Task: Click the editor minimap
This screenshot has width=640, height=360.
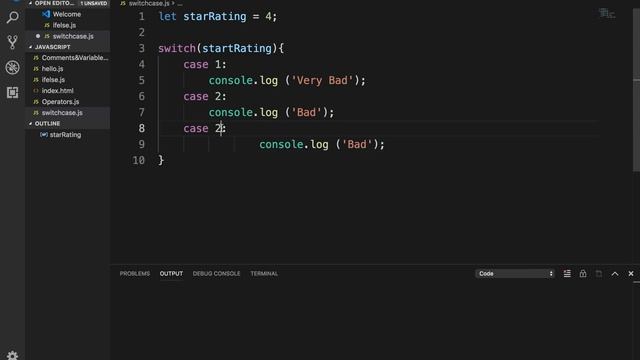Action: click(607, 14)
